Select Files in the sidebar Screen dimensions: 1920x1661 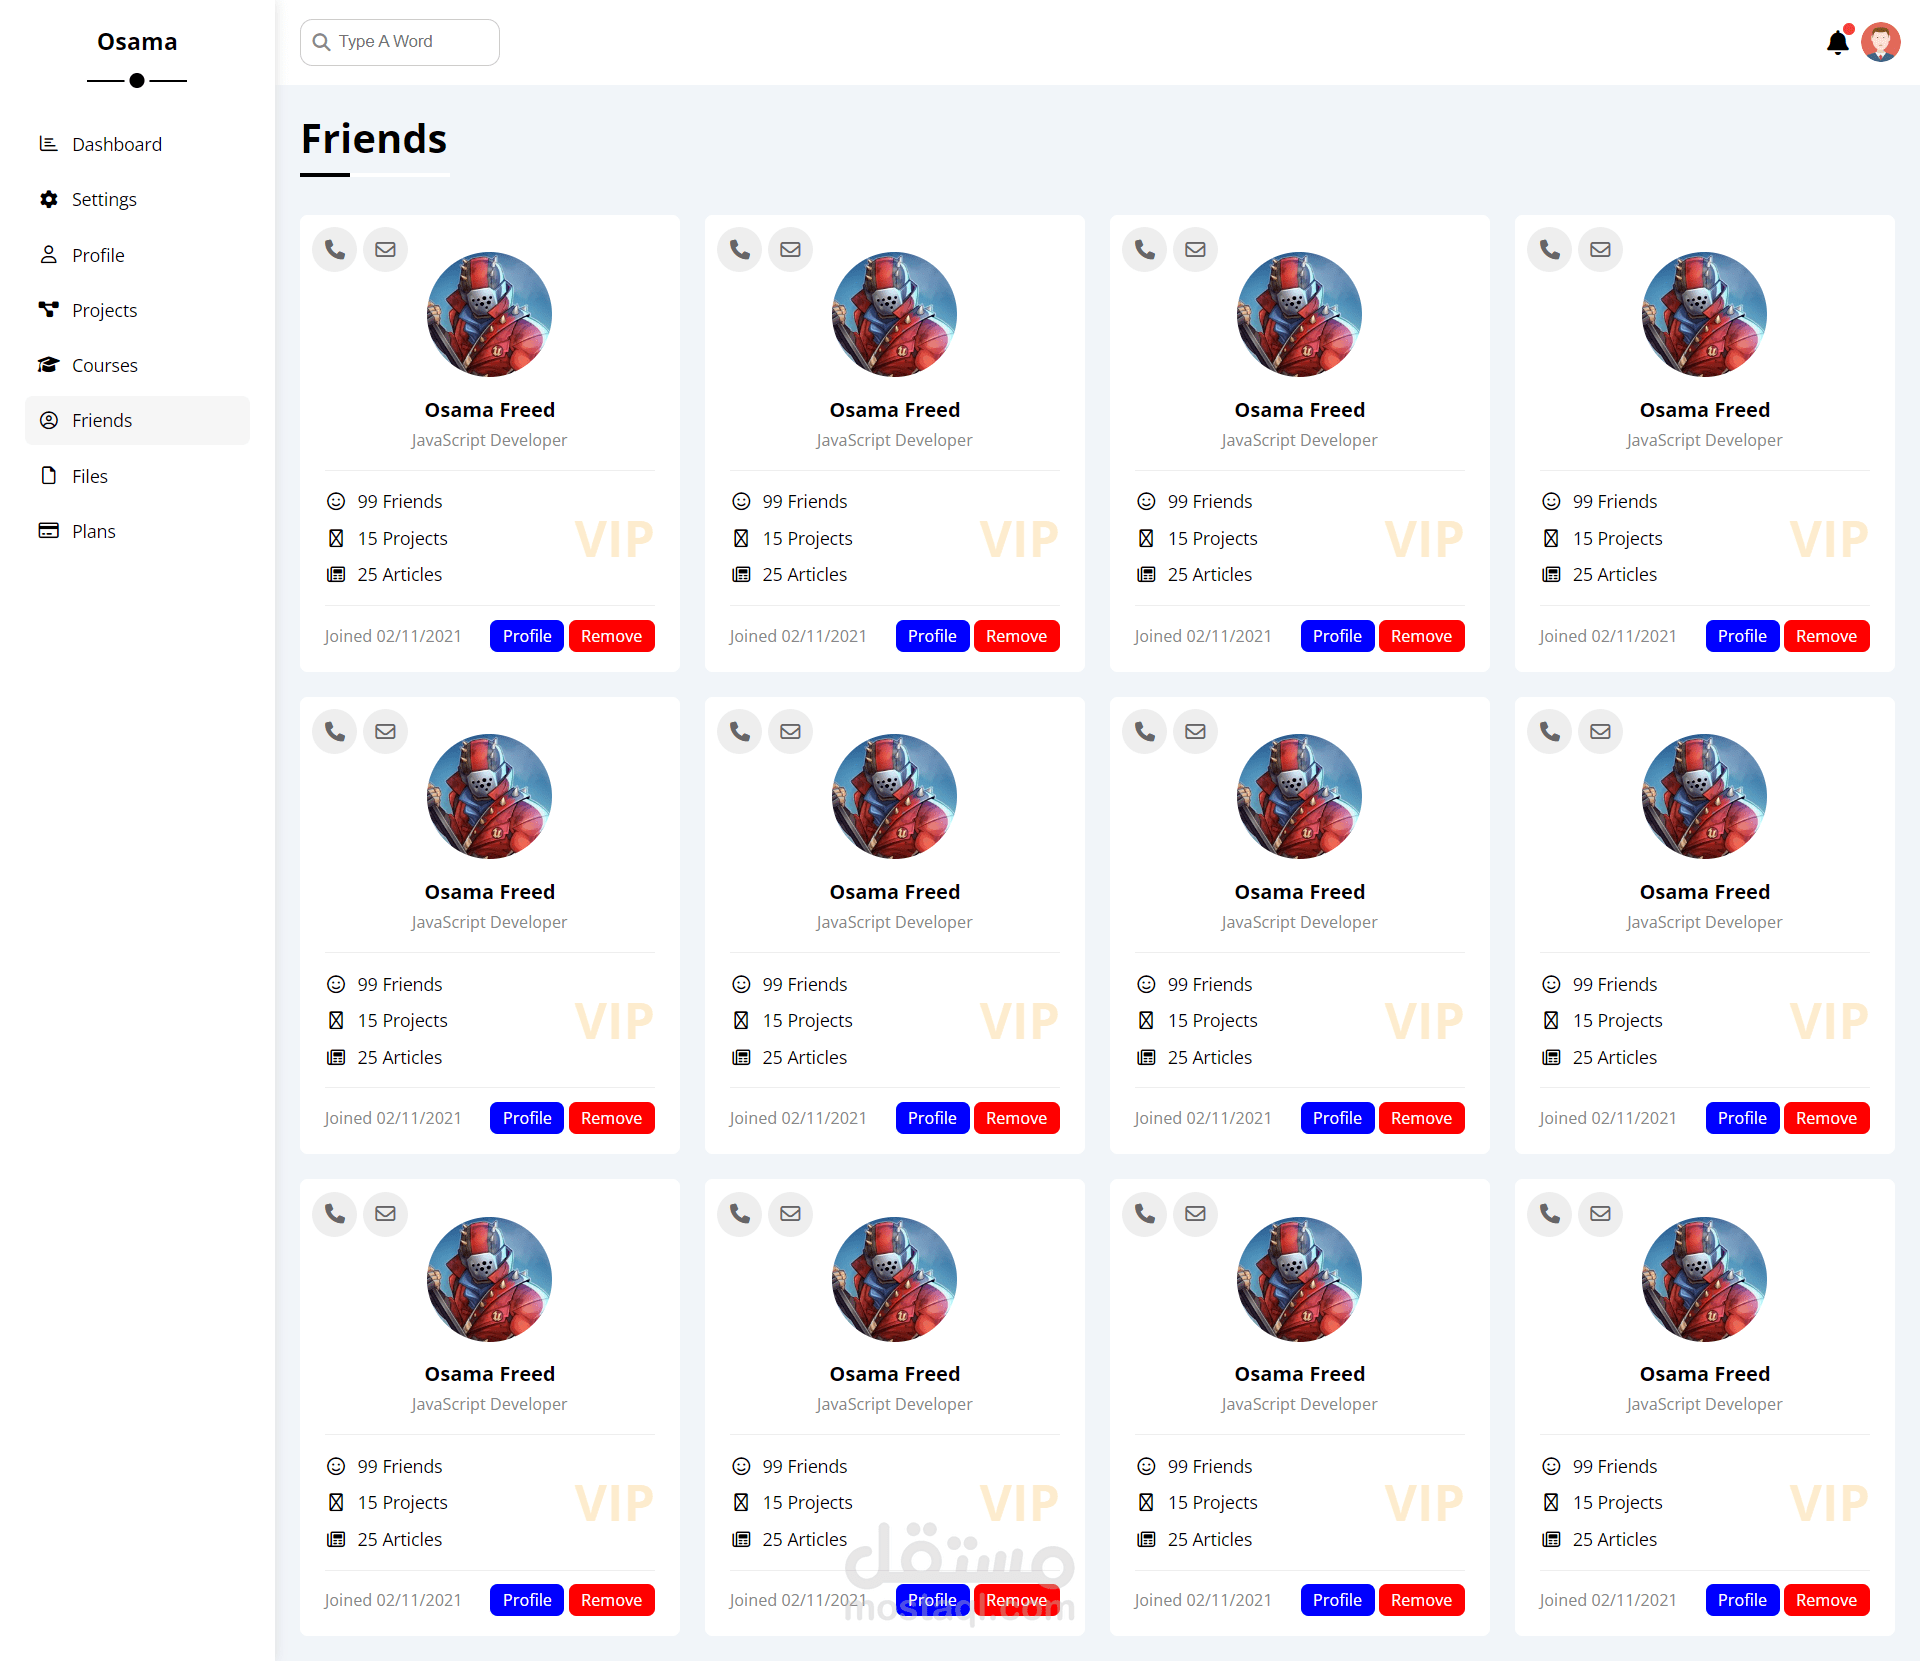[x=89, y=476]
